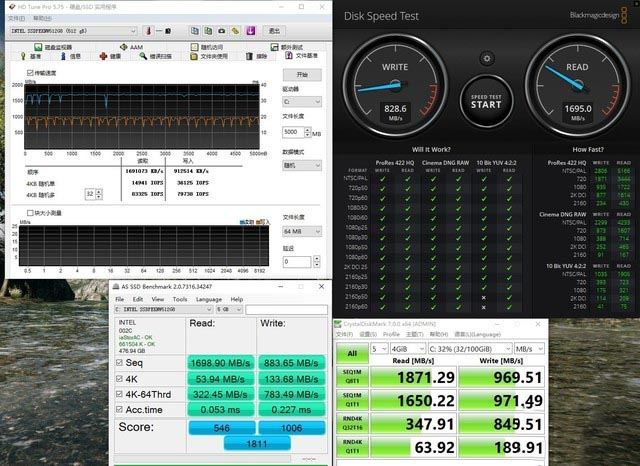Screen dimensions: 640x466
Task: Open the Help menu in HD Tune
Action: click(x=42, y=18)
